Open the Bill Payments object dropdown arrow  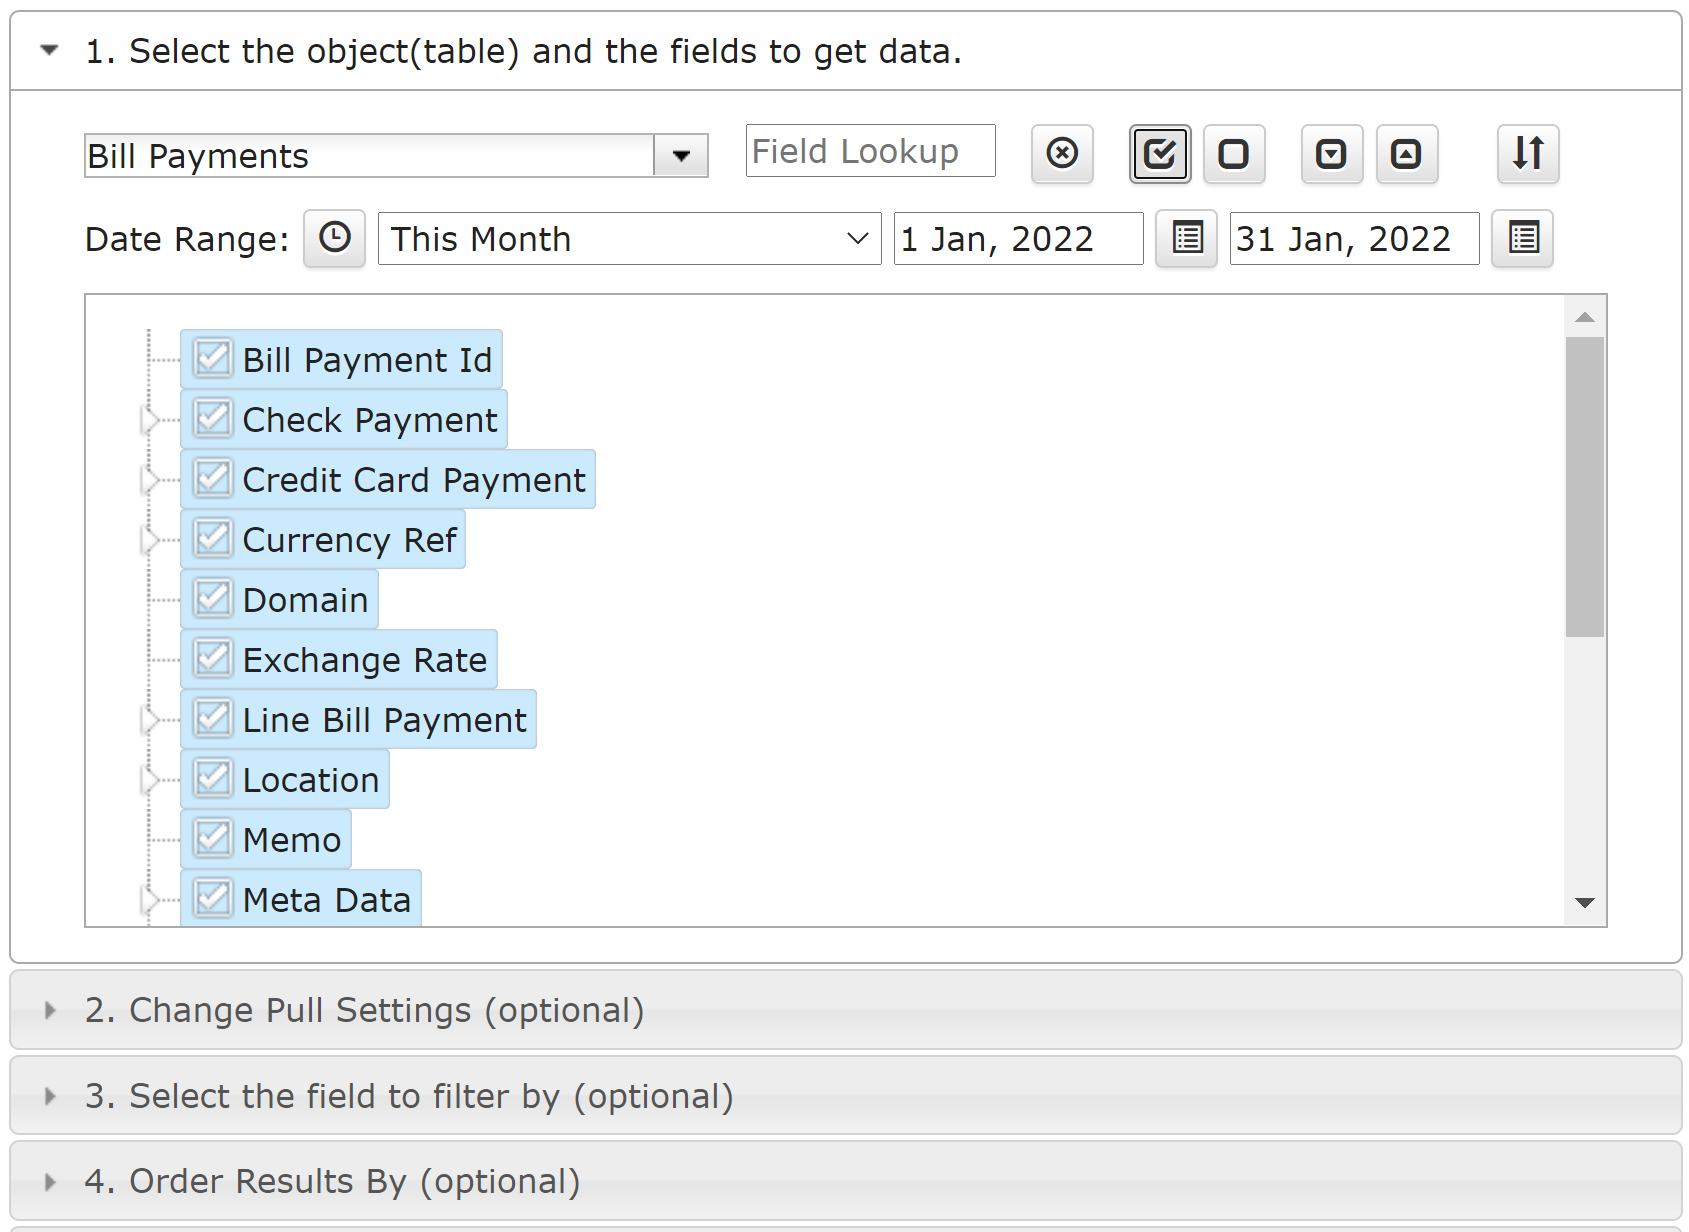681,156
